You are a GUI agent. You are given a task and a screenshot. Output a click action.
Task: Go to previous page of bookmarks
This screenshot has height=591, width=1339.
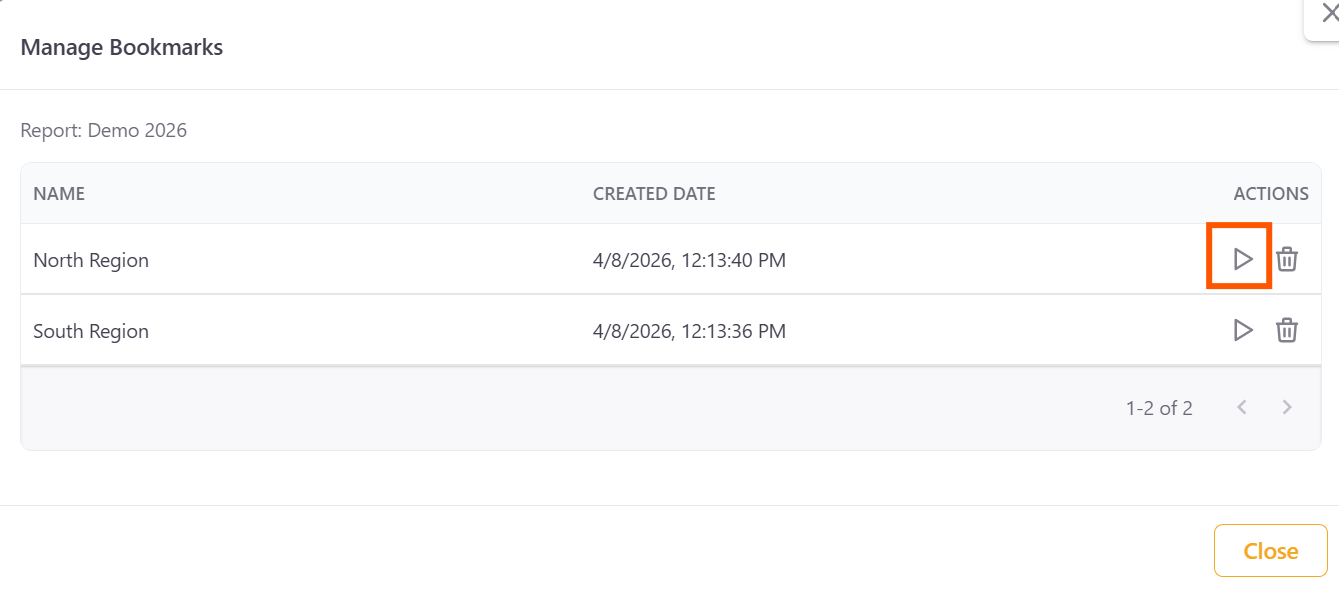point(1242,407)
